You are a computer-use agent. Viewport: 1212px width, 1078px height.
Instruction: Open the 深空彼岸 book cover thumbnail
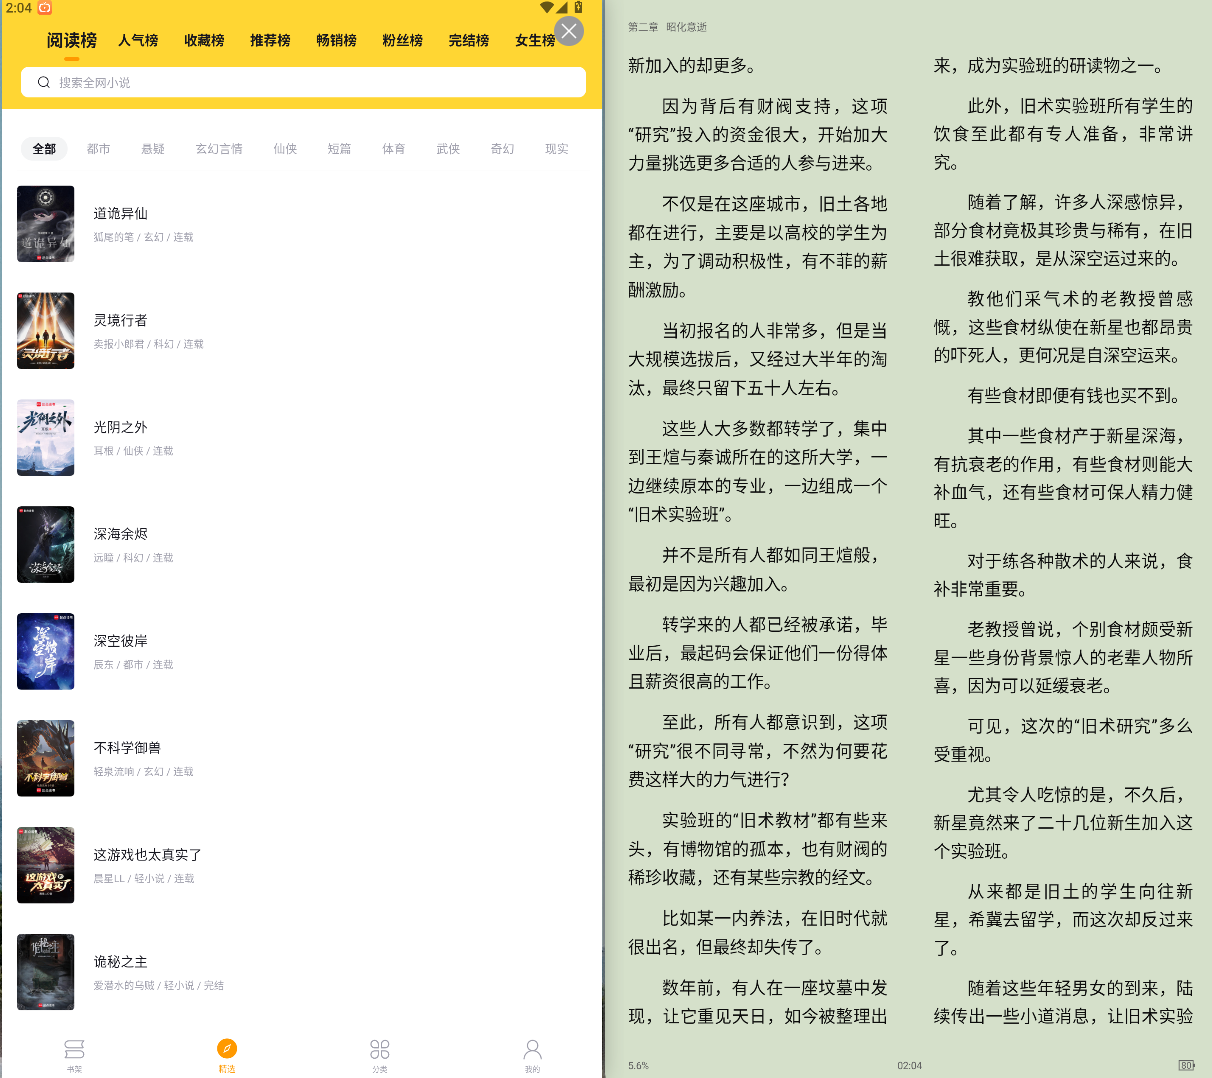pyautogui.click(x=45, y=652)
